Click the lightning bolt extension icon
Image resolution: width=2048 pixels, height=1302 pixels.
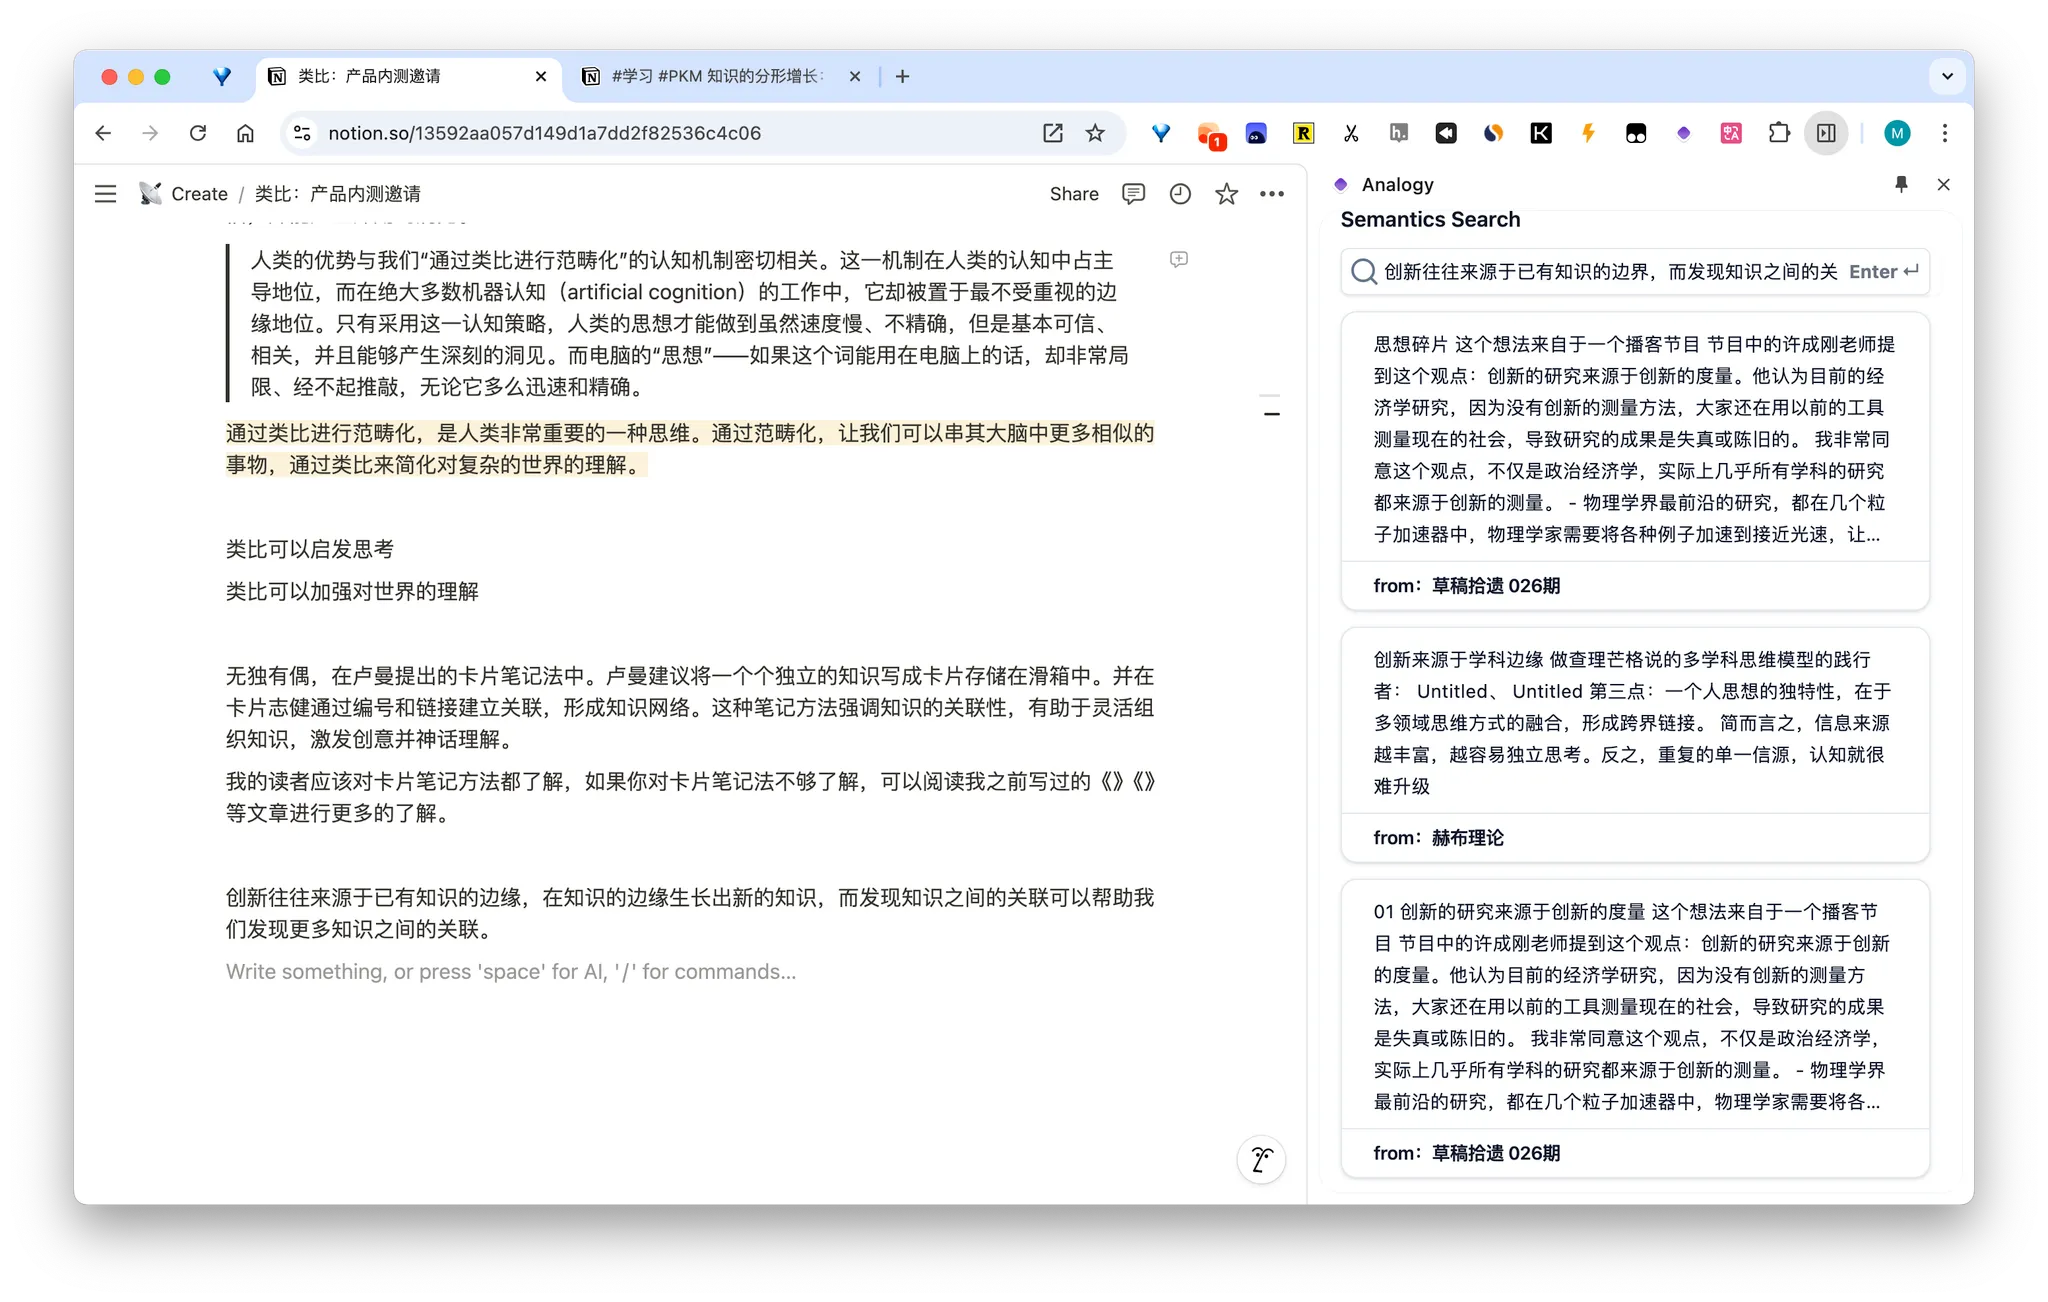pyautogui.click(x=1588, y=133)
